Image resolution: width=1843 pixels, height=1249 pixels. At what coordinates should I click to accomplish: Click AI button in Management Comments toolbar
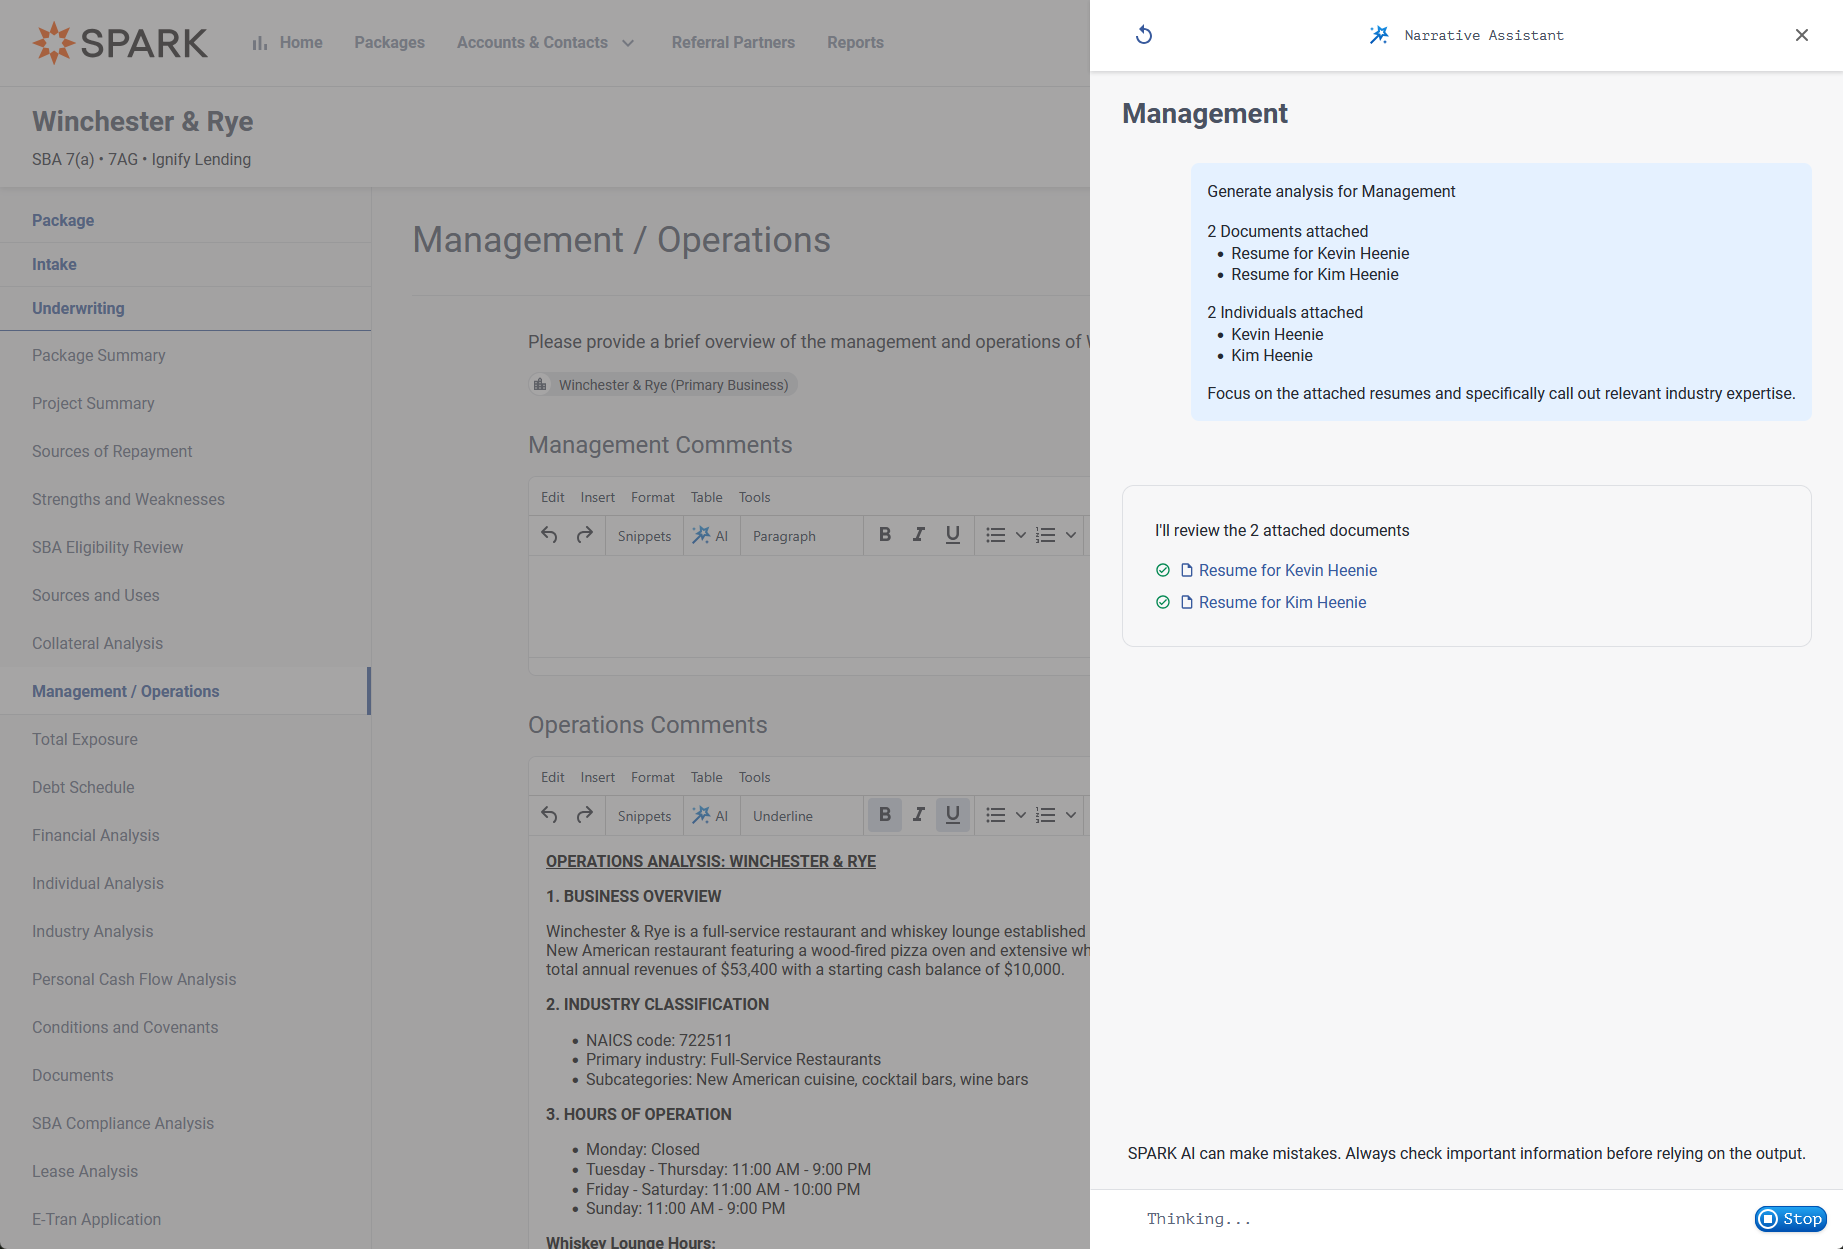(711, 536)
